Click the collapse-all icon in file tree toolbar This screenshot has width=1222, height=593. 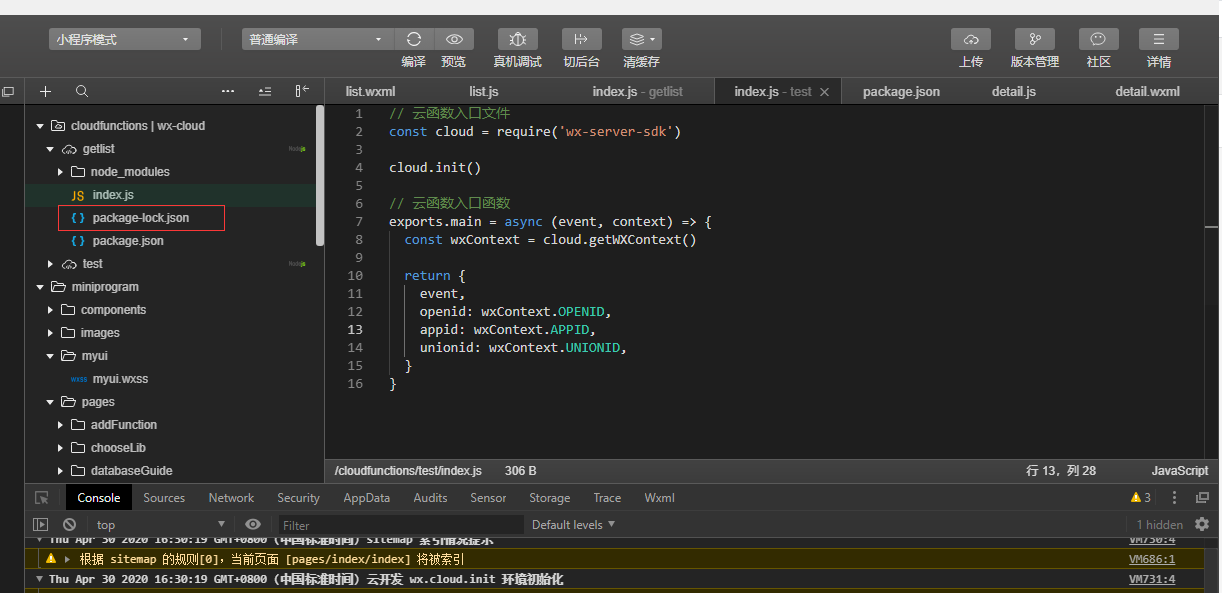[x=265, y=91]
